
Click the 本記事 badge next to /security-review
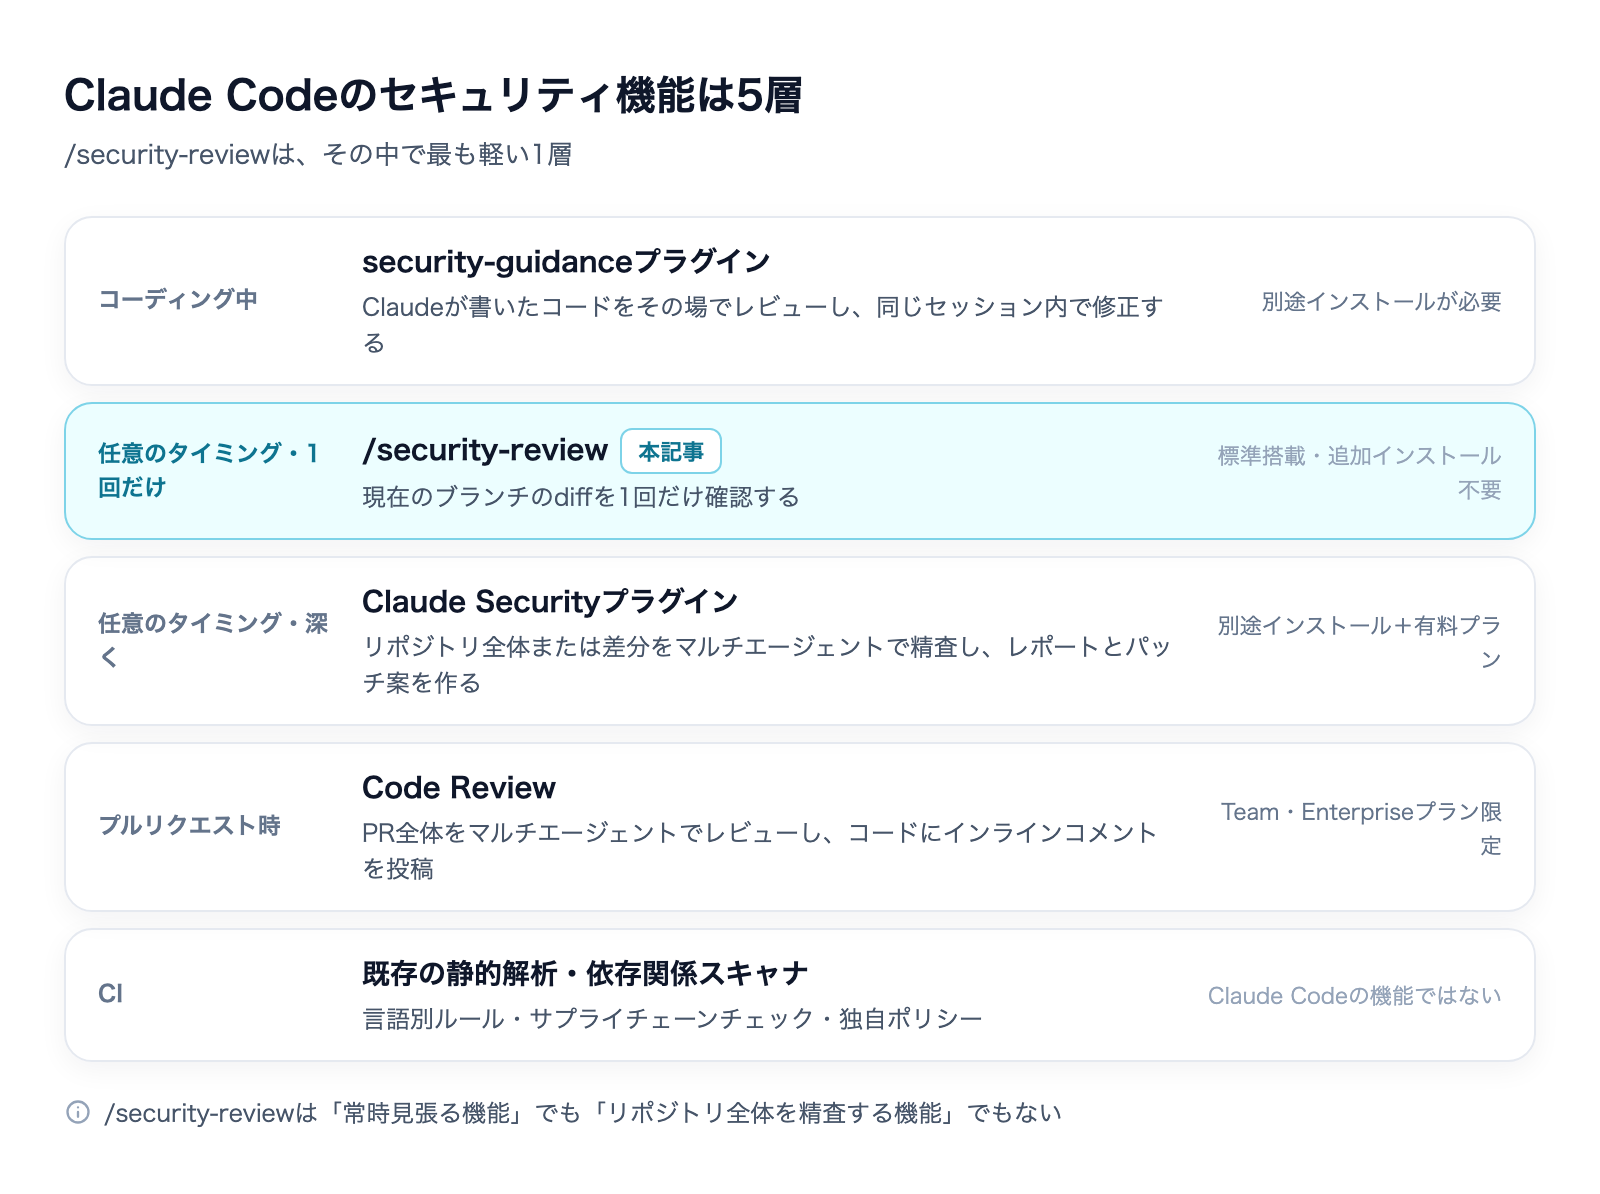coord(671,451)
